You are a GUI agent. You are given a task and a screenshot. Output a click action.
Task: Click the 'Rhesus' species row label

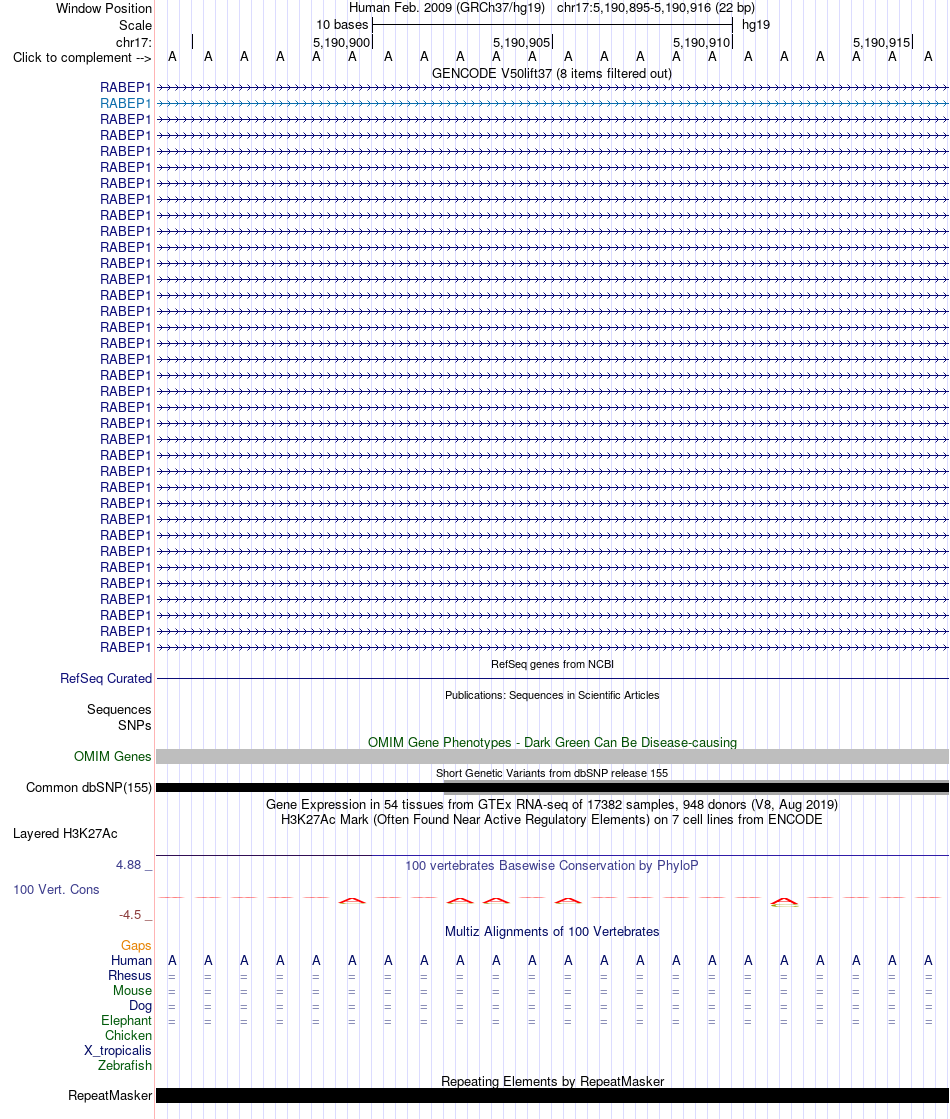(130, 976)
